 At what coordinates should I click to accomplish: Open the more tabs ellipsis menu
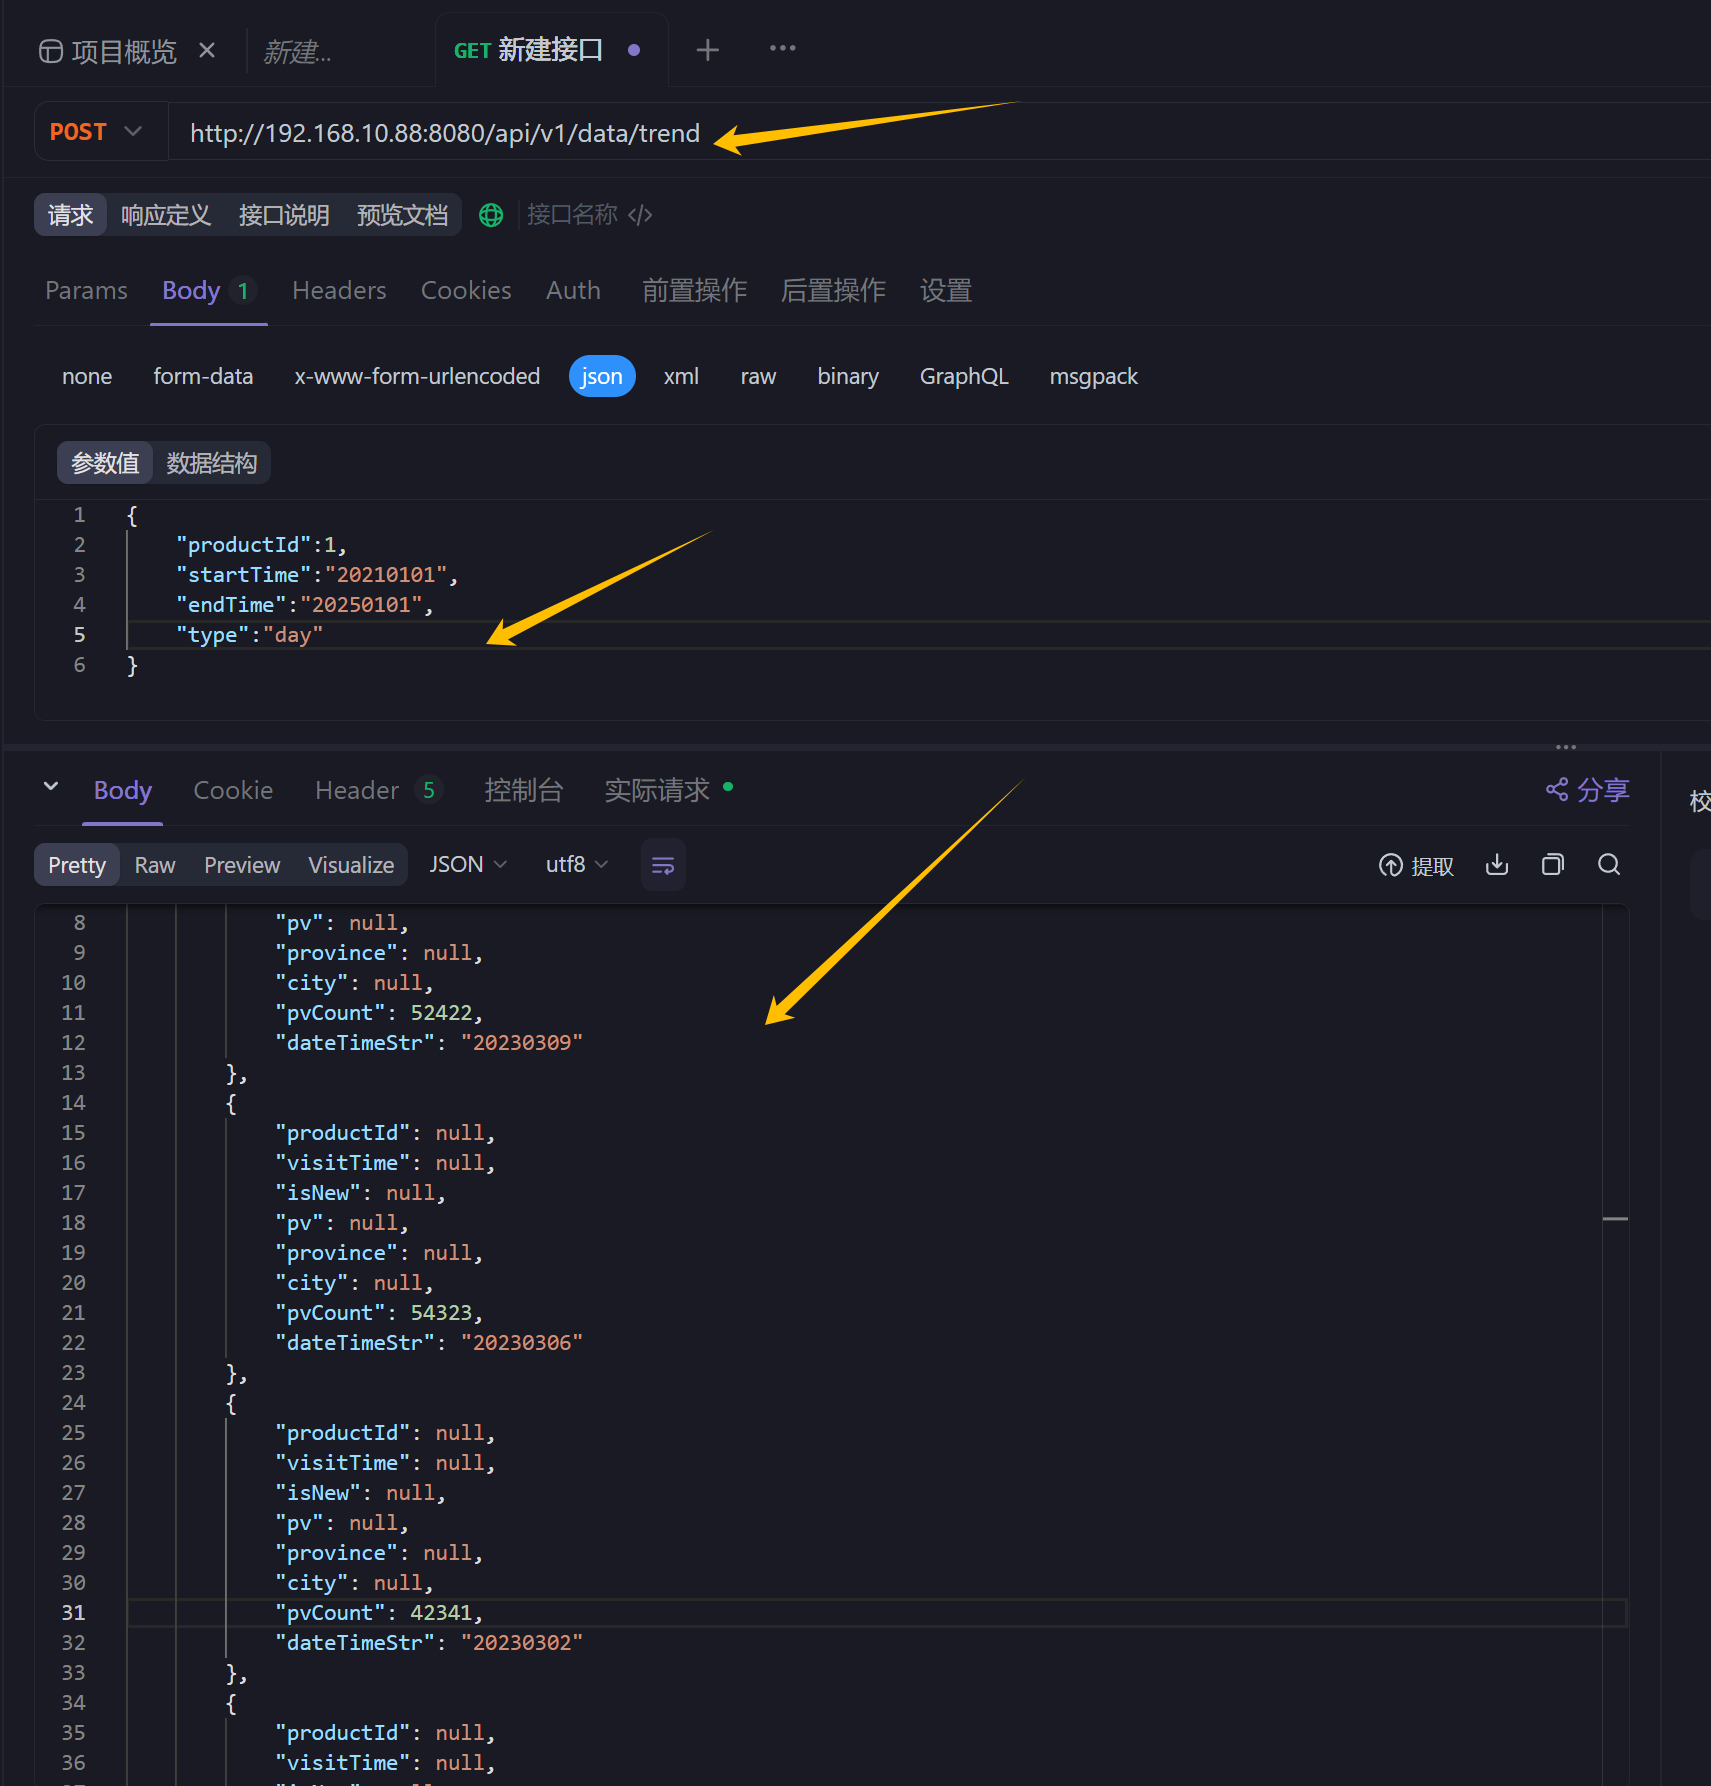(782, 48)
